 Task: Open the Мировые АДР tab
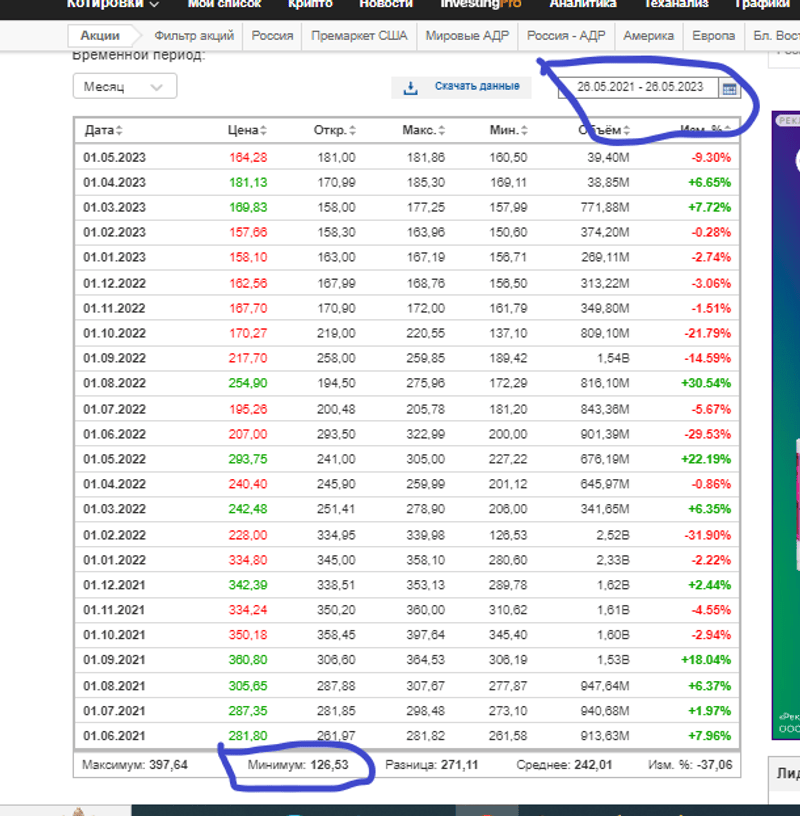click(x=467, y=36)
